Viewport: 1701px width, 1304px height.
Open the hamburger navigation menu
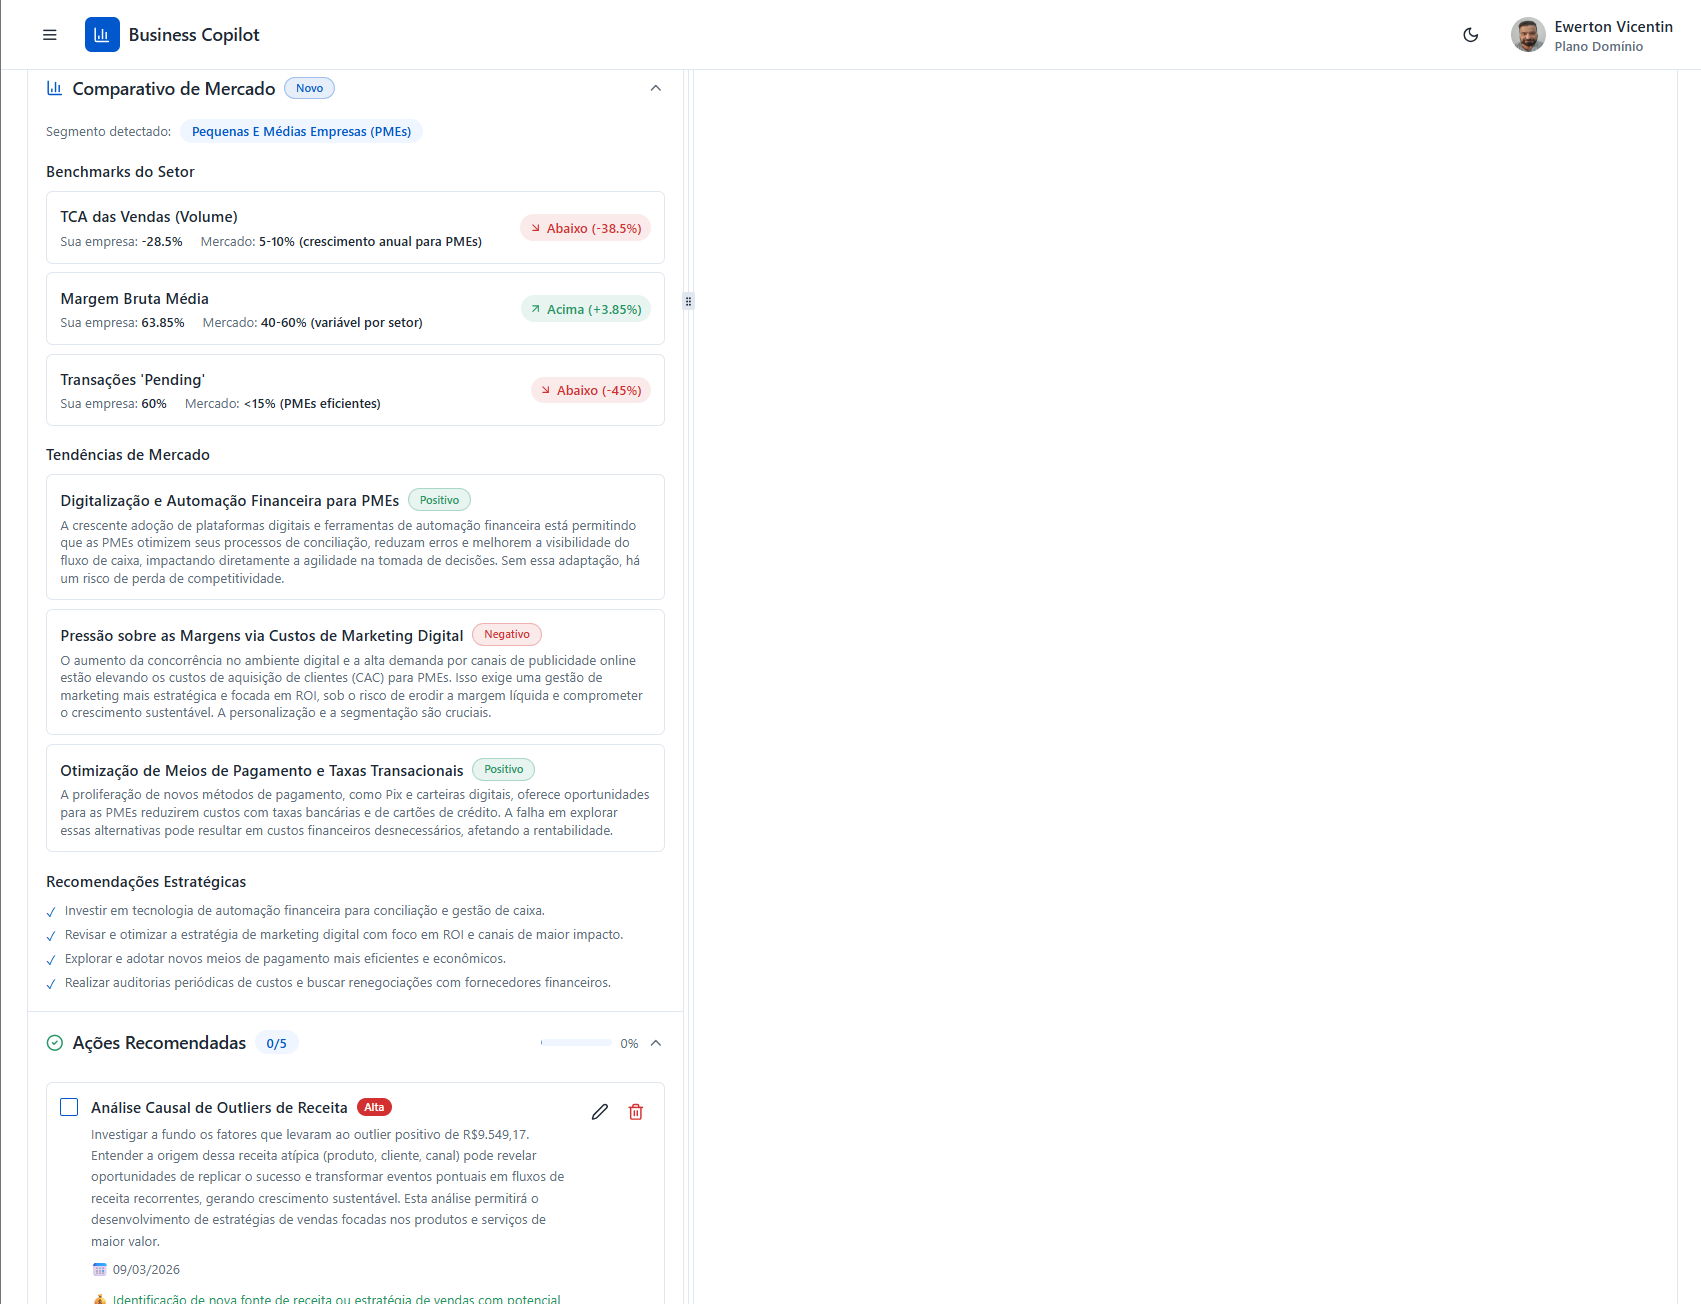click(x=49, y=34)
